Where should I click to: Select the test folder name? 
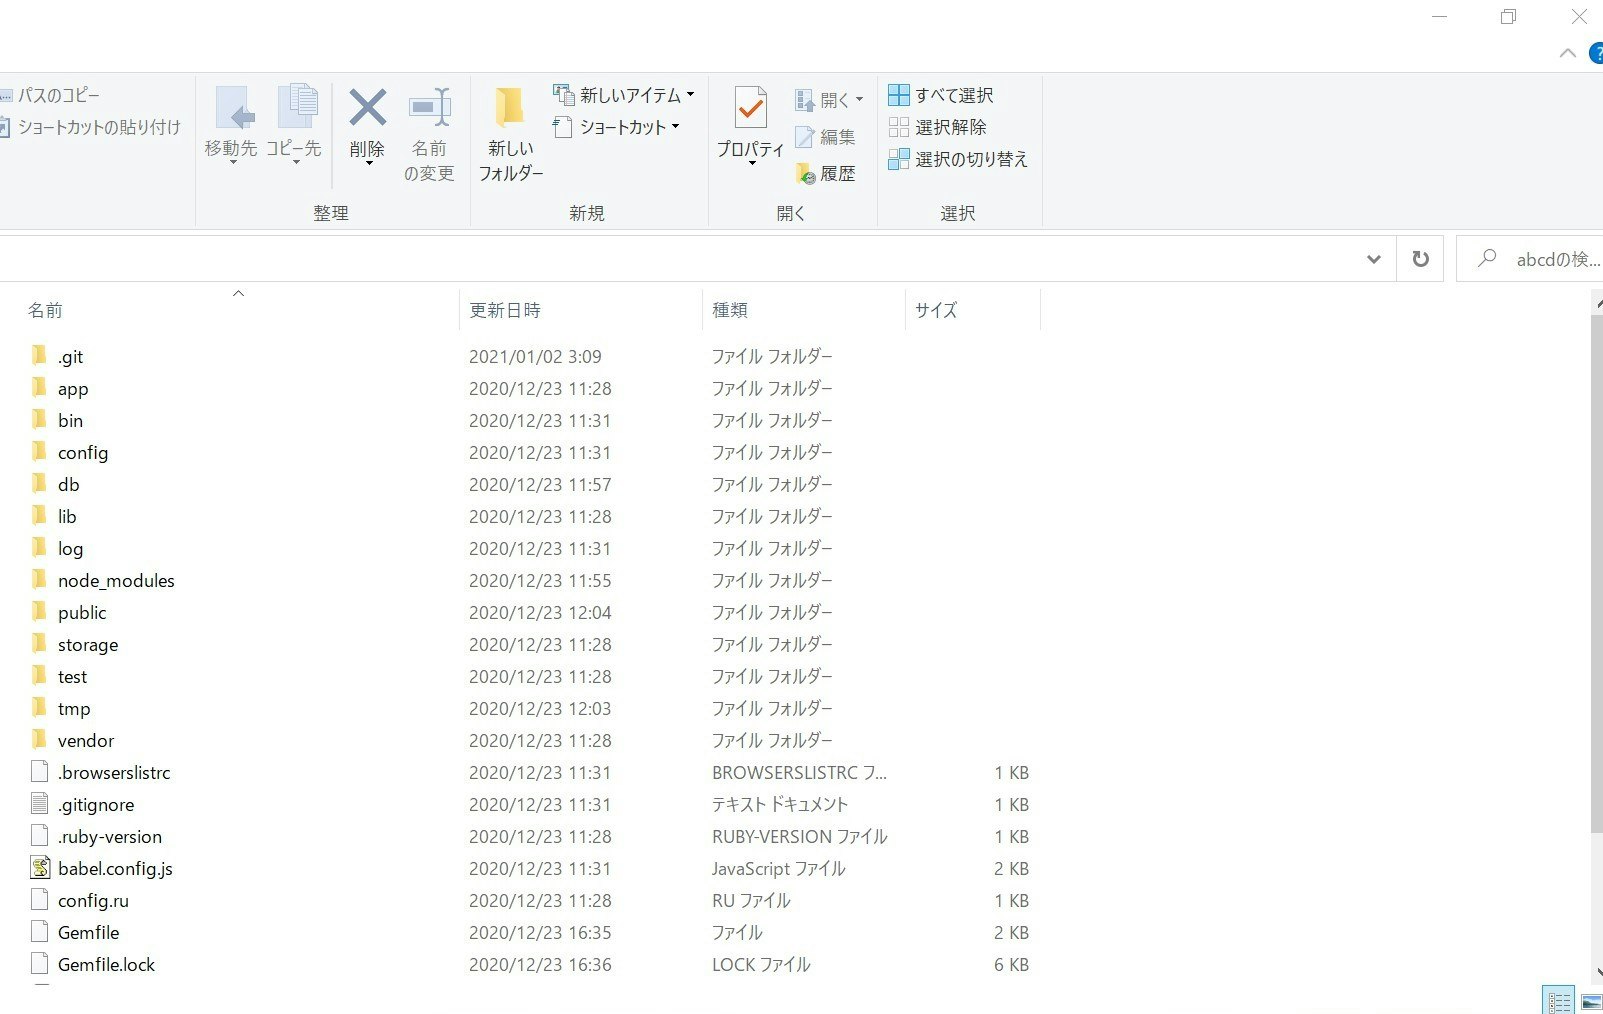click(x=72, y=676)
